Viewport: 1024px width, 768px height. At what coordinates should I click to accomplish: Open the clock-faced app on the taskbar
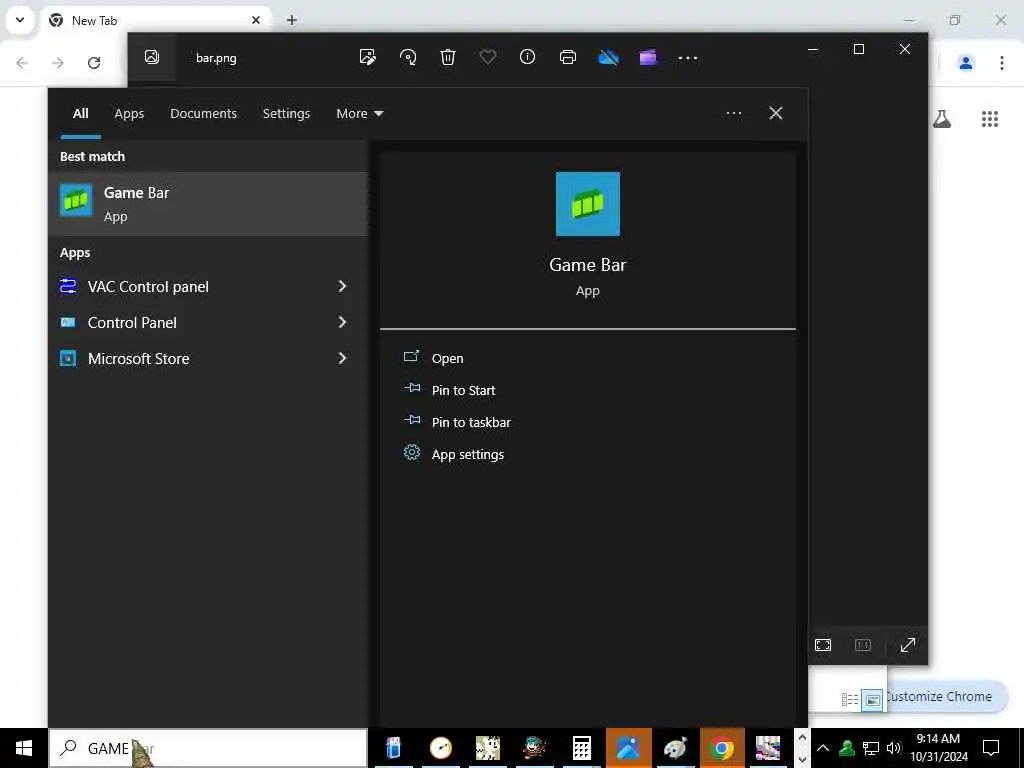[441, 748]
